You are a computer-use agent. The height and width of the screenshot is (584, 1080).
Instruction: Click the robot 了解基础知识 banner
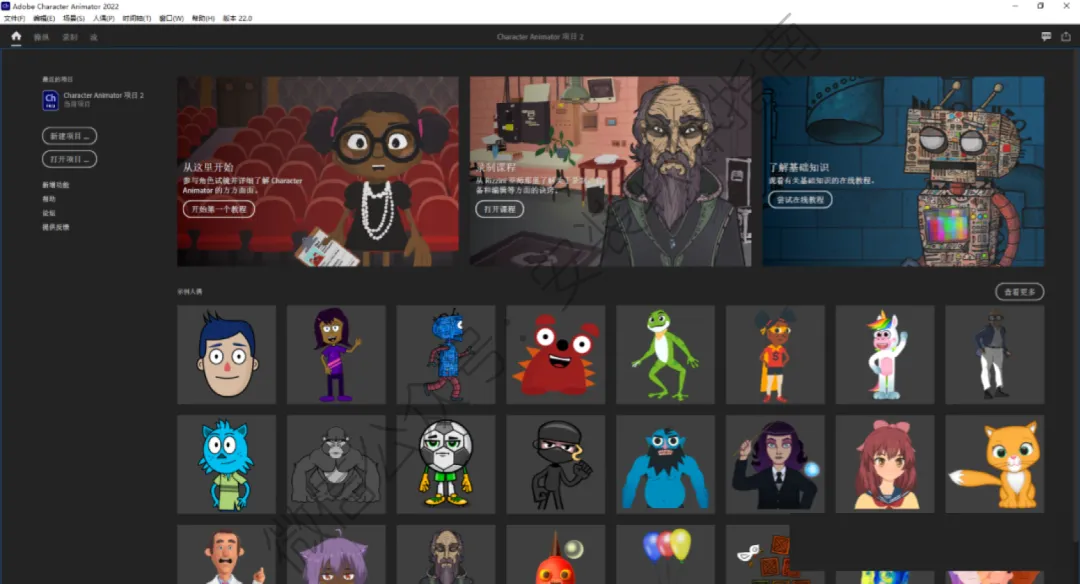(903, 171)
